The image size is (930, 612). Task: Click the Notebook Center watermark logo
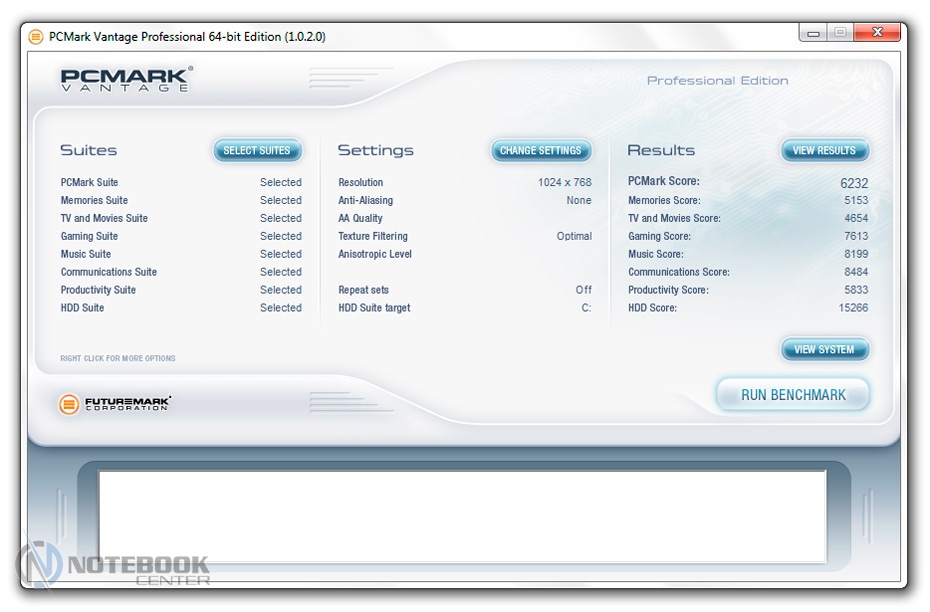pos(113,569)
